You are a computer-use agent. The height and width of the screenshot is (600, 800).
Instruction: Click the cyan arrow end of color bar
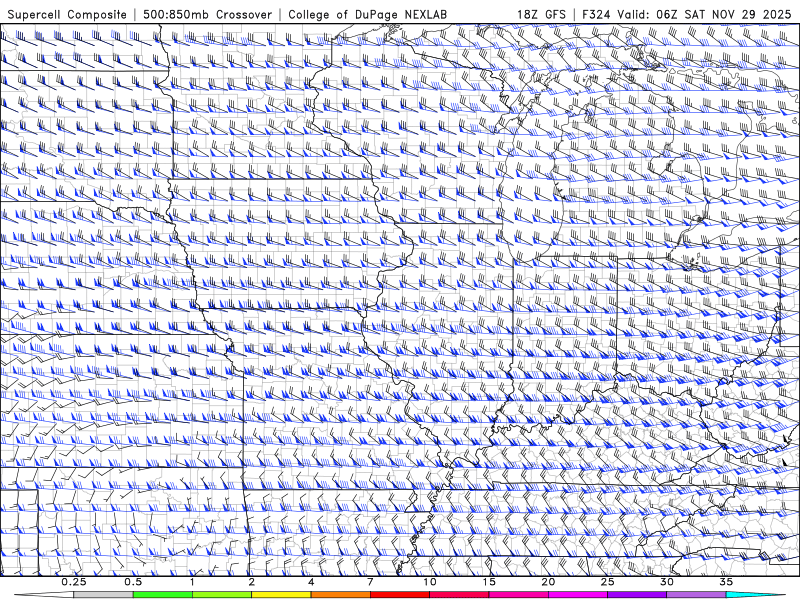pyautogui.click(x=756, y=595)
